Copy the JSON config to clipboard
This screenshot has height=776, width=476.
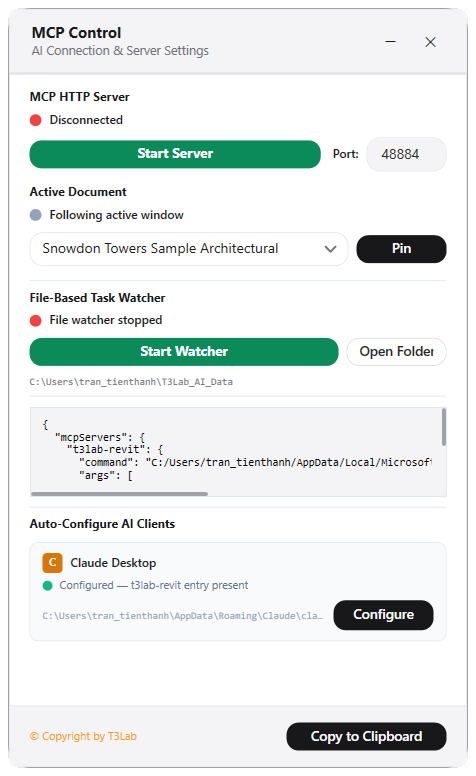pos(366,736)
